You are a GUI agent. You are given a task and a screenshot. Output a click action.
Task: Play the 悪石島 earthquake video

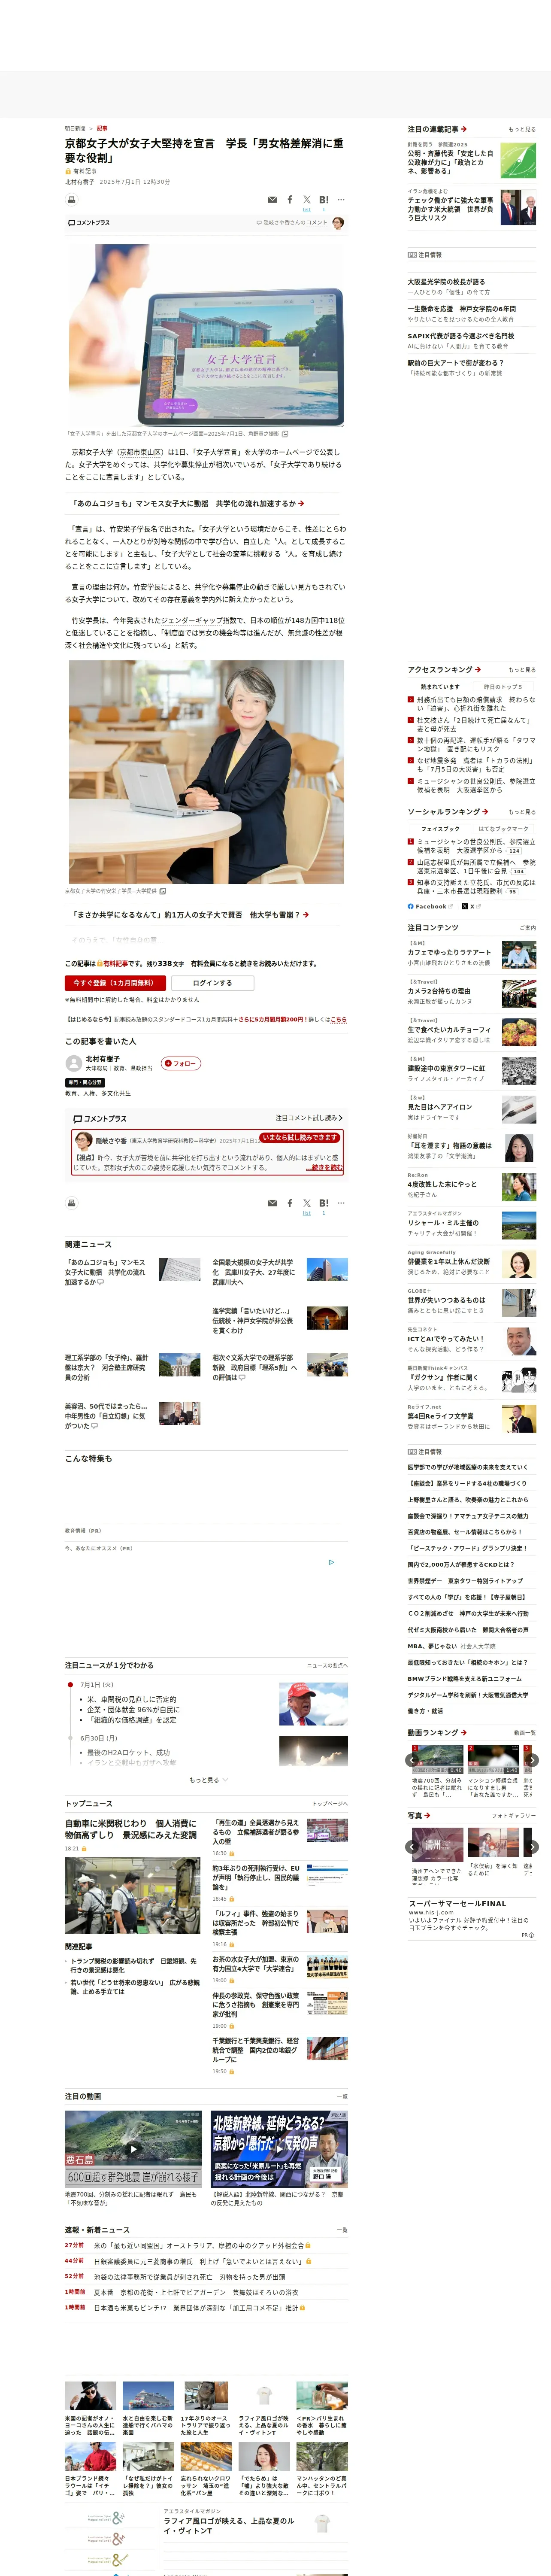[x=133, y=2148]
